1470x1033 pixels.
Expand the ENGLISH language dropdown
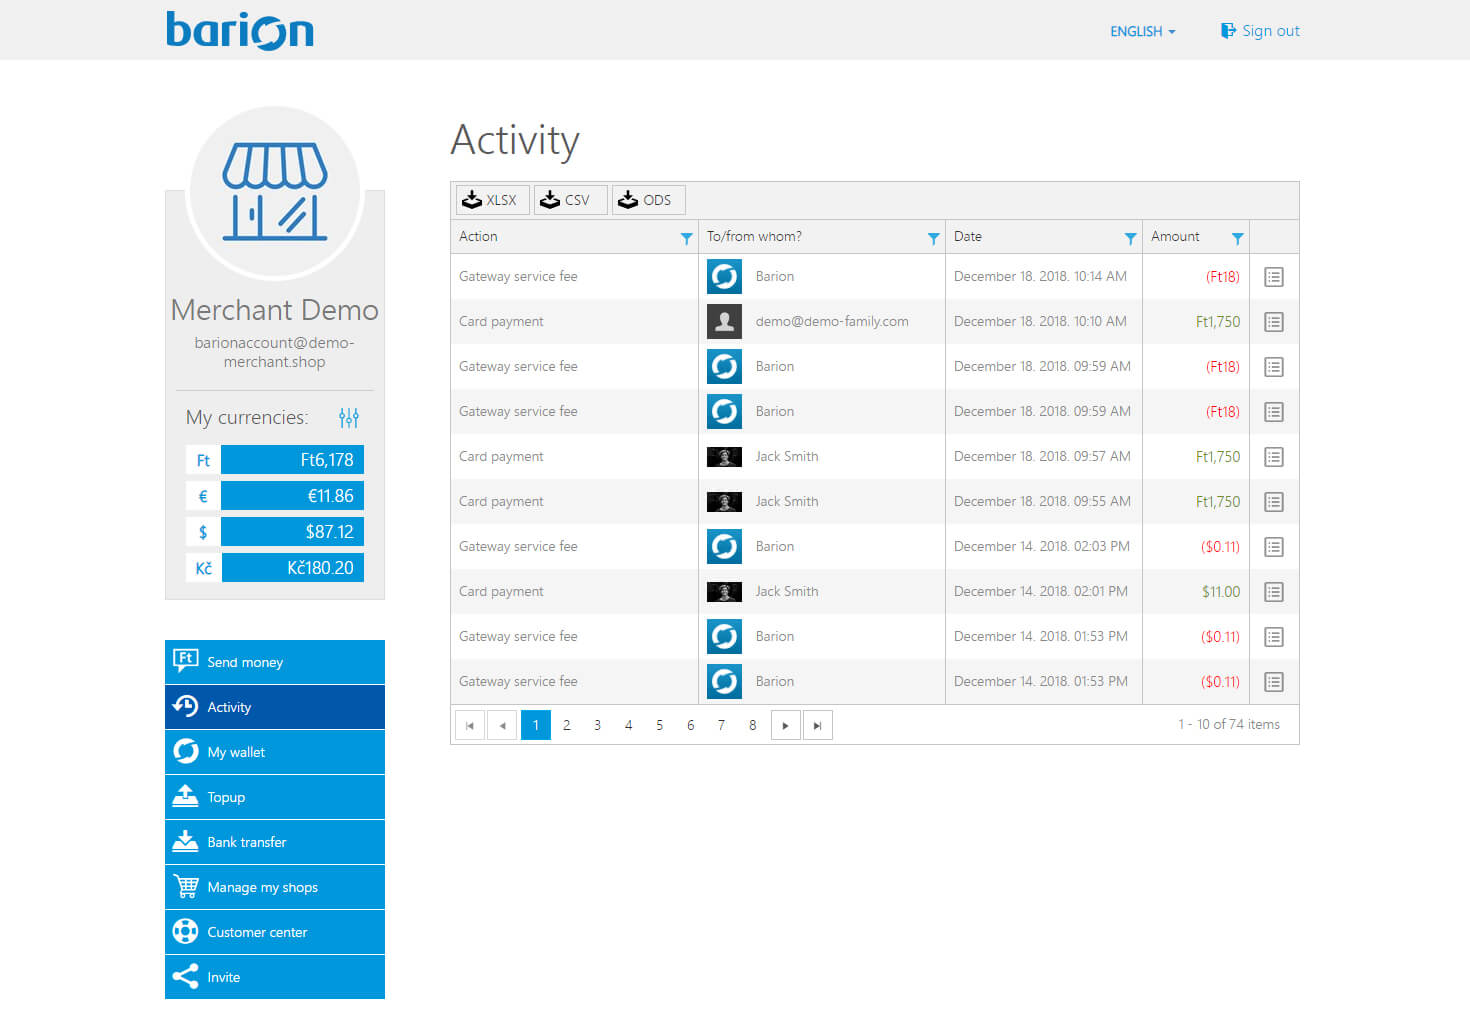coord(1142,31)
